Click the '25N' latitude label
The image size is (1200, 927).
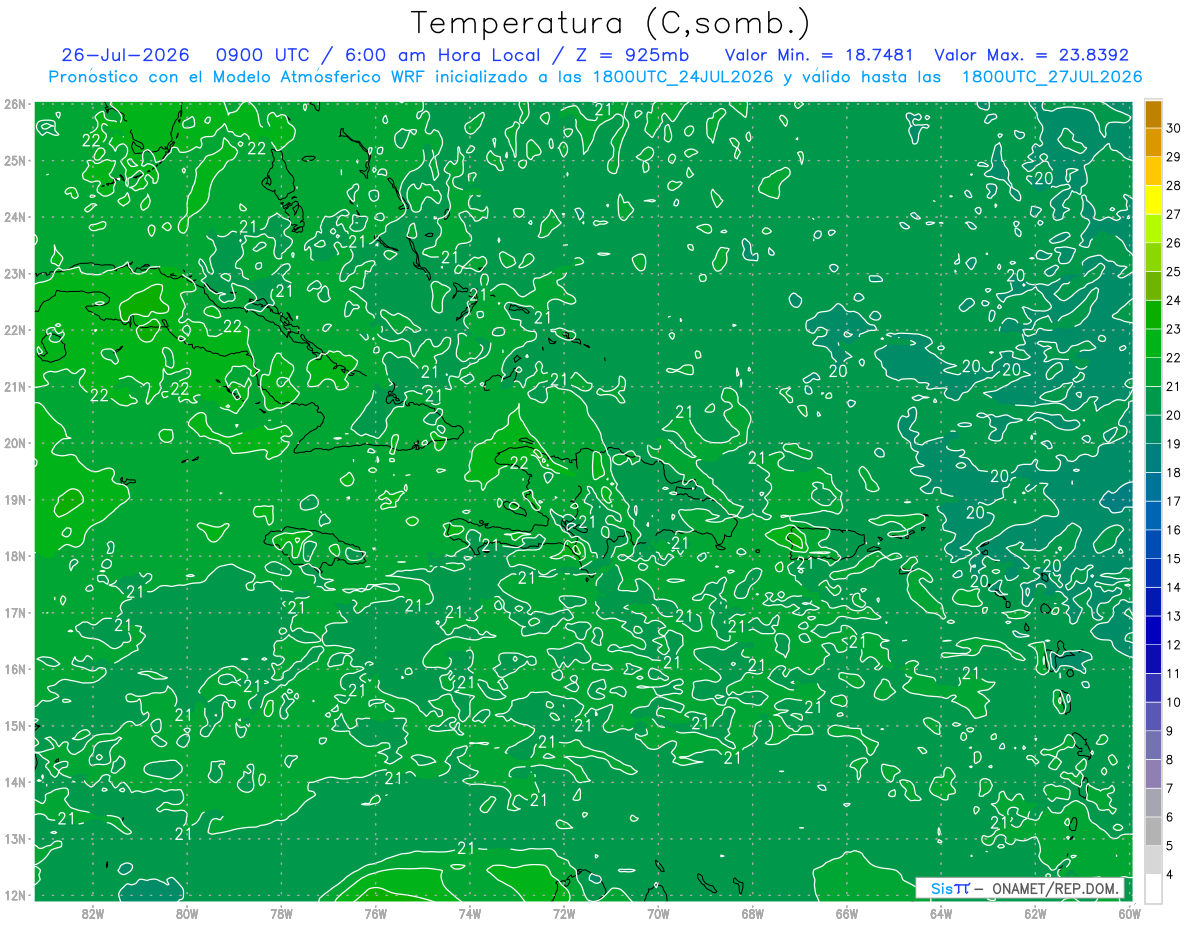coord(15,160)
